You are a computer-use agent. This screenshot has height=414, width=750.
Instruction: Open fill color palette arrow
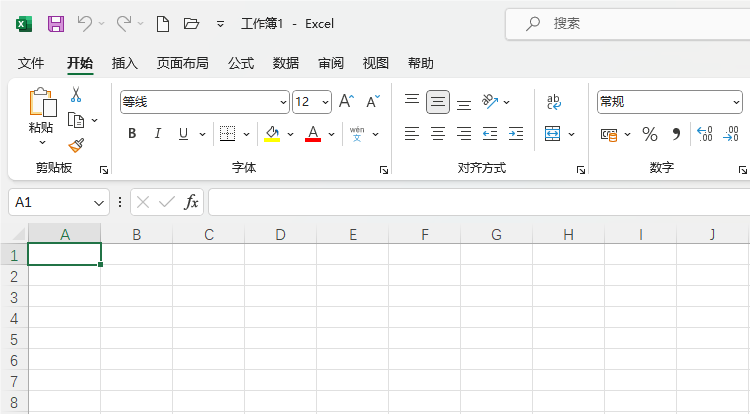click(x=290, y=134)
